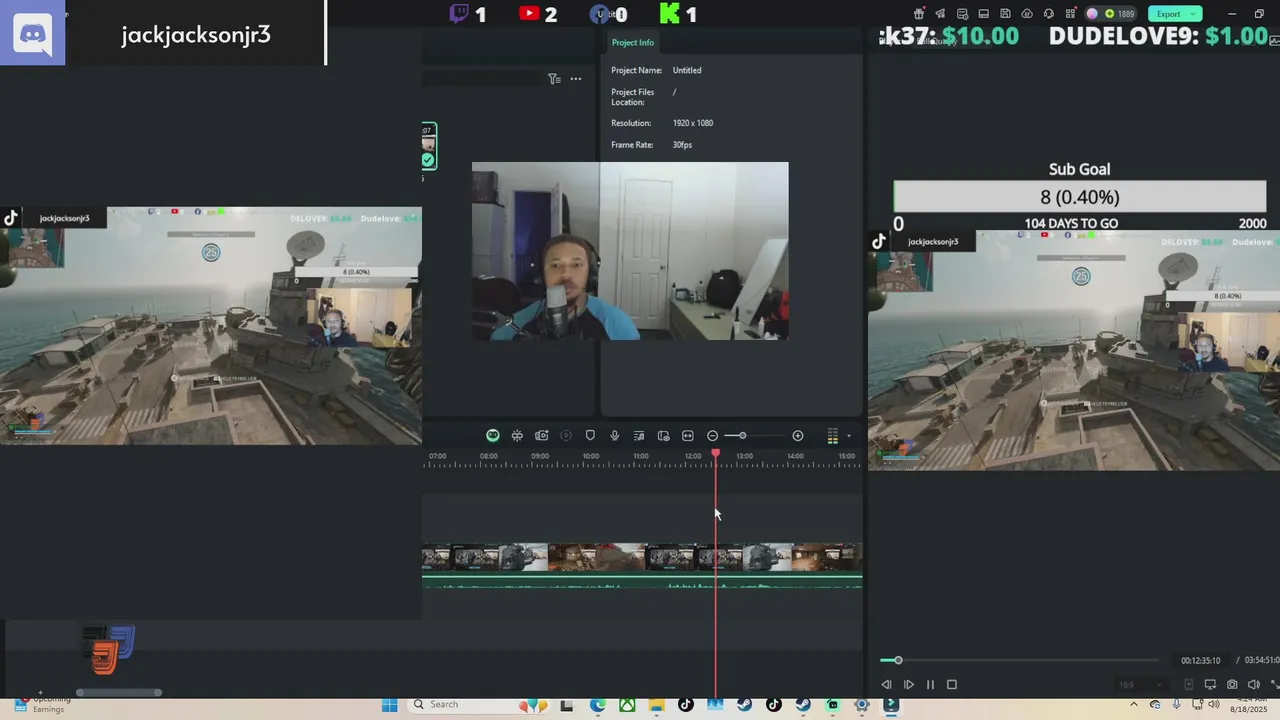
Task: Open the preview display settings monitor icon
Action: pos(1210,685)
